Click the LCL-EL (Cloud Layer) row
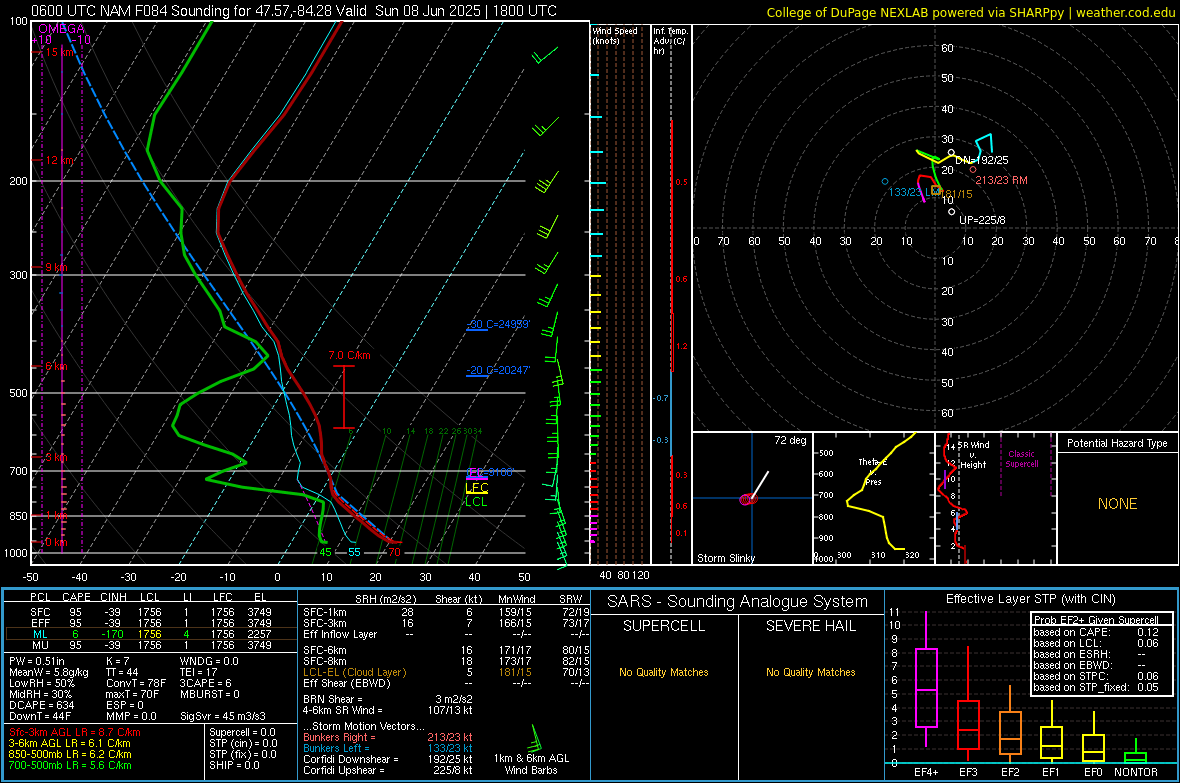The width and height of the screenshot is (1180, 783). coord(446,672)
